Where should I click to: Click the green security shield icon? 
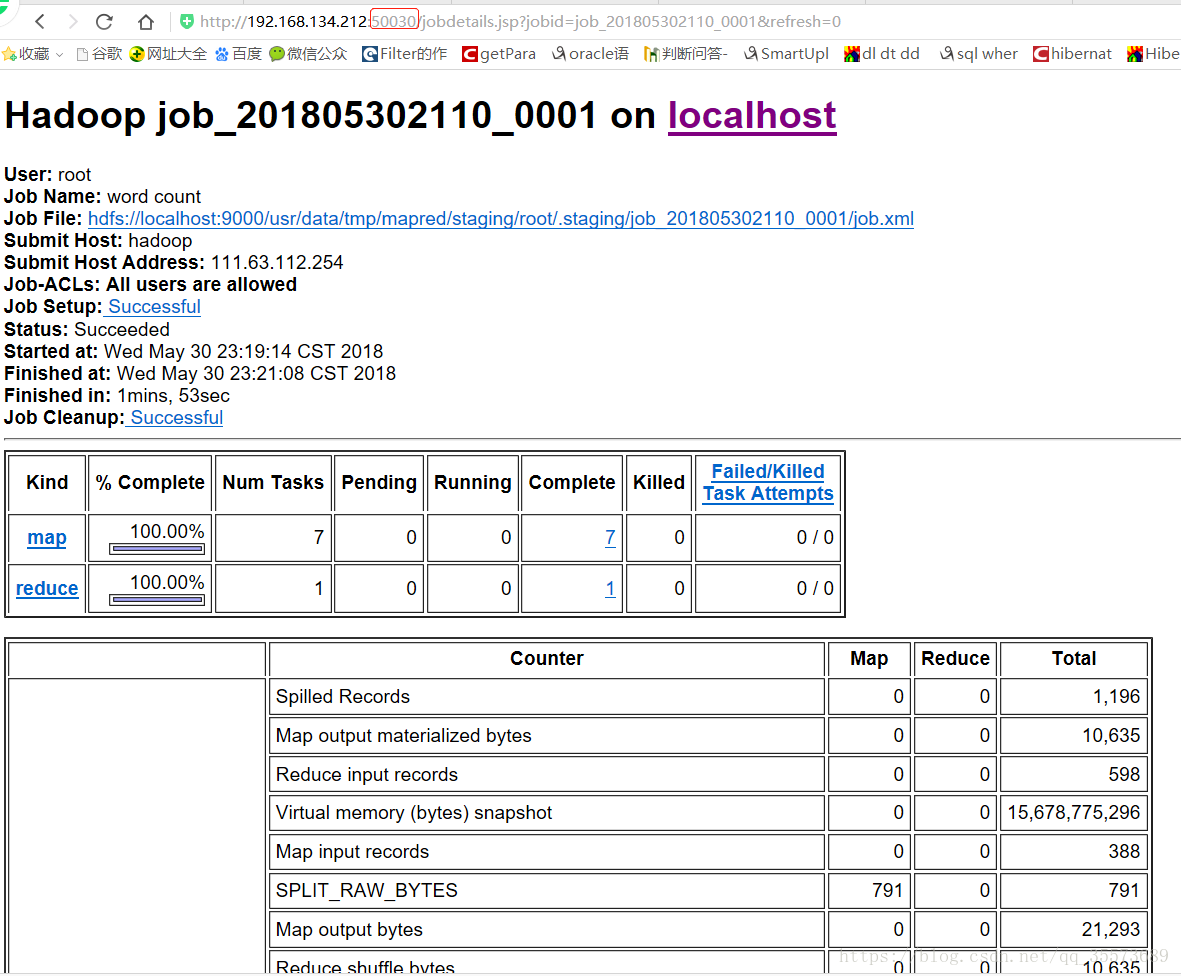pos(187,22)
